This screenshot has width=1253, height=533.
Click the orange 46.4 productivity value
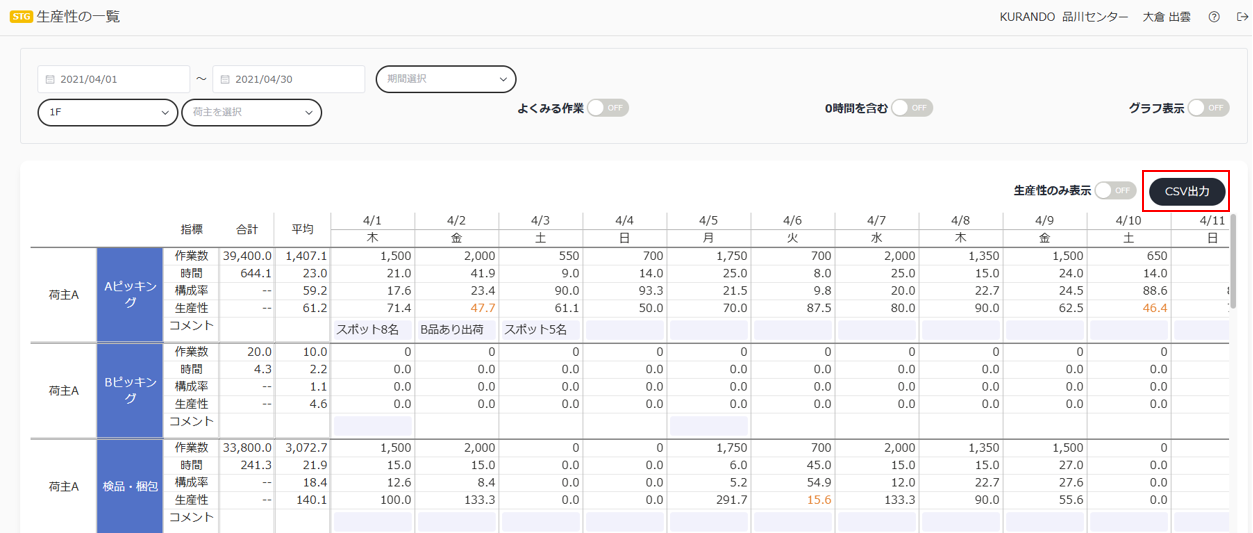(x=1154, y=308)
